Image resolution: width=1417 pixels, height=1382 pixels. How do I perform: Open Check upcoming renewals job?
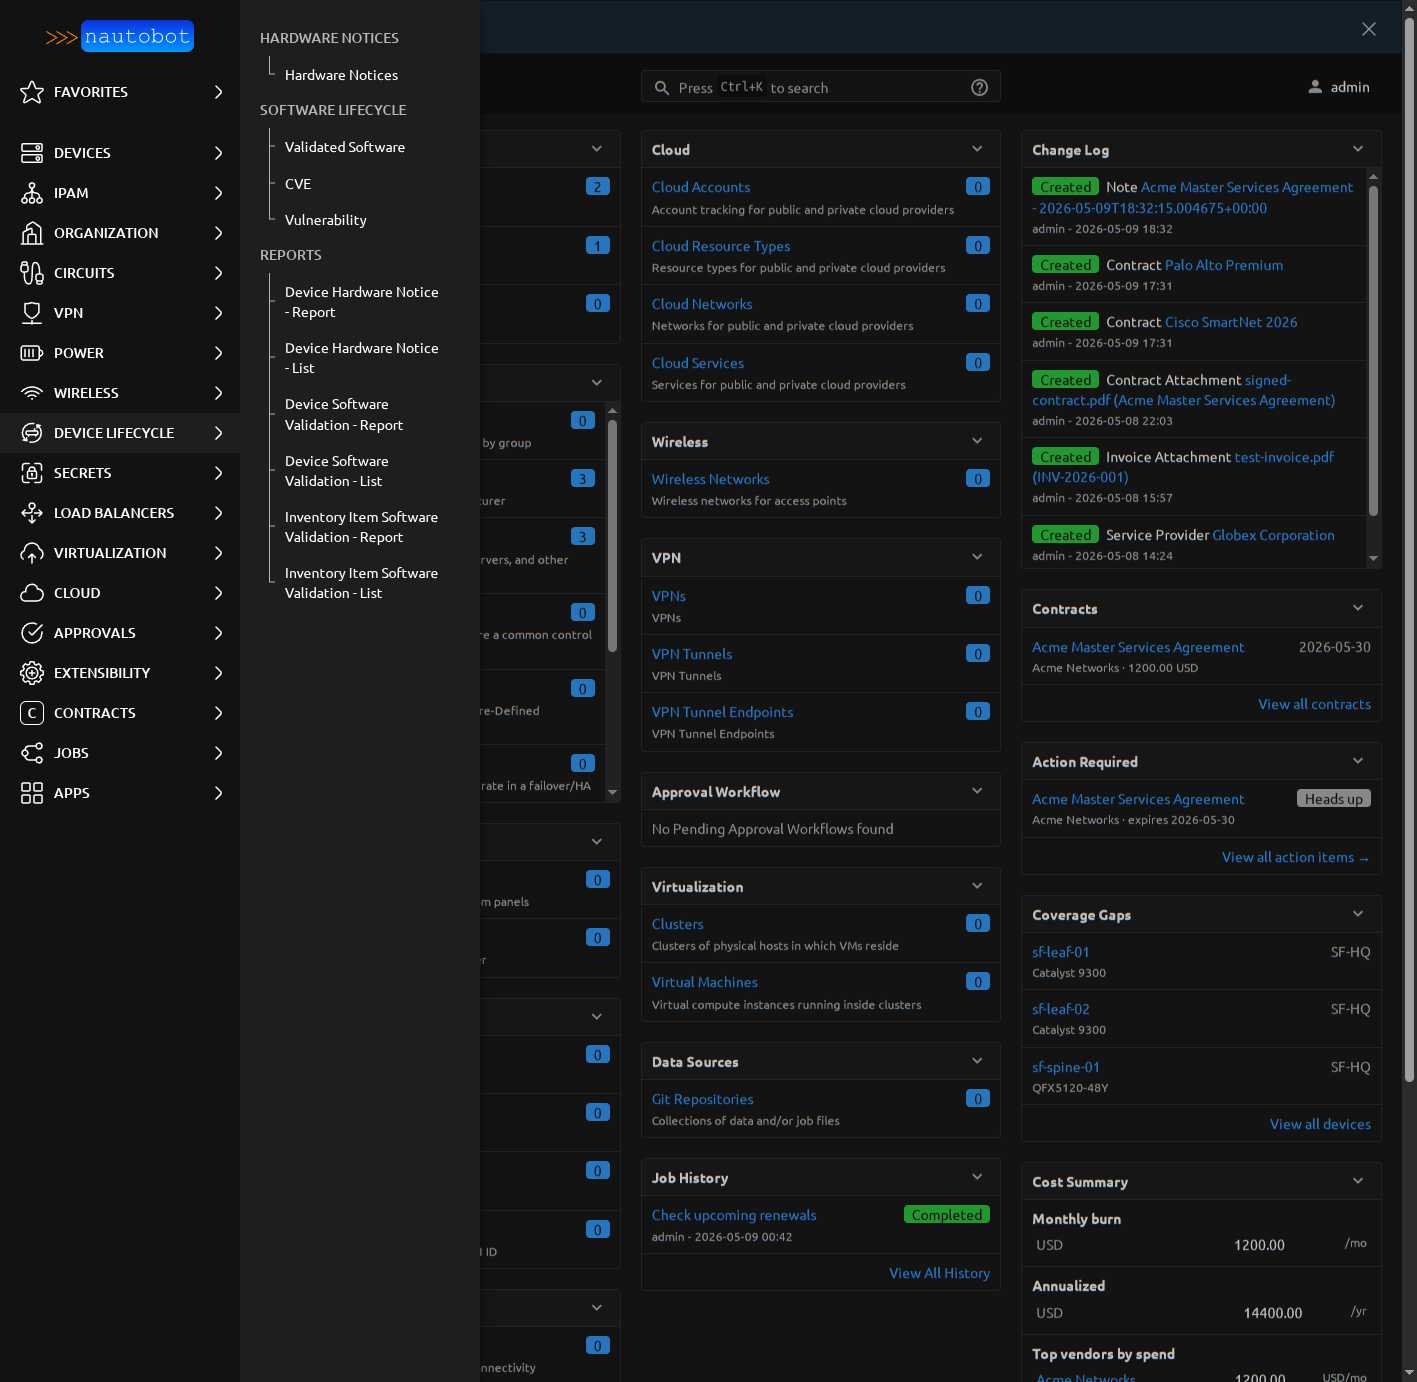click(734, 1215)
